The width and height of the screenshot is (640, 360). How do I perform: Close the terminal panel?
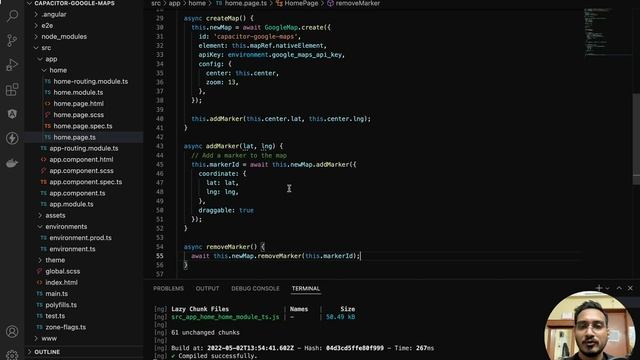[x=630, y=288]
